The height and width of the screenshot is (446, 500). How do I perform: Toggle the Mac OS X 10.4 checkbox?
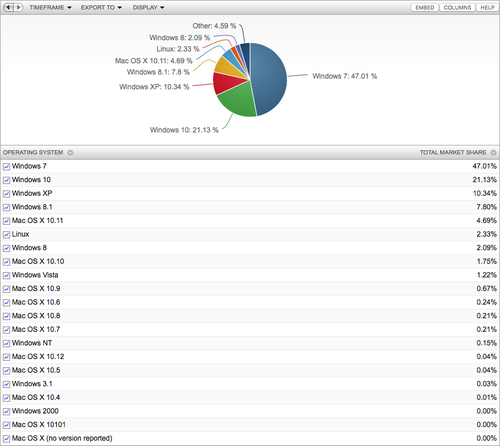point(6,398)
